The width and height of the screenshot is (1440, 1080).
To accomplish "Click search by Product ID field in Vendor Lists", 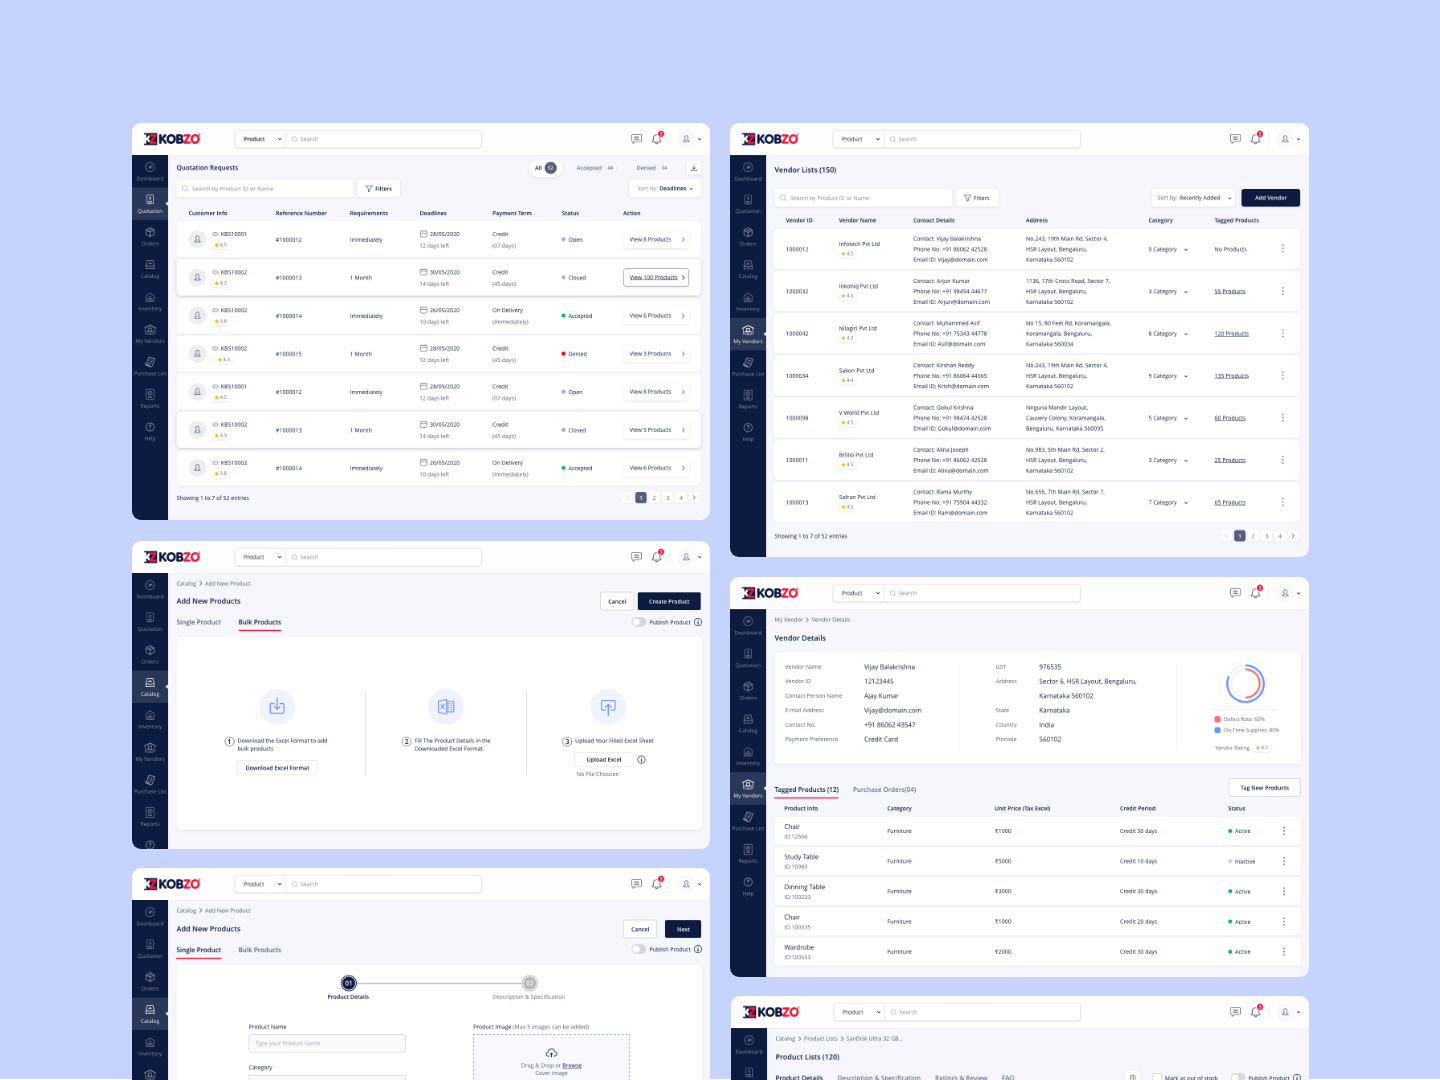I will [863, 198].
